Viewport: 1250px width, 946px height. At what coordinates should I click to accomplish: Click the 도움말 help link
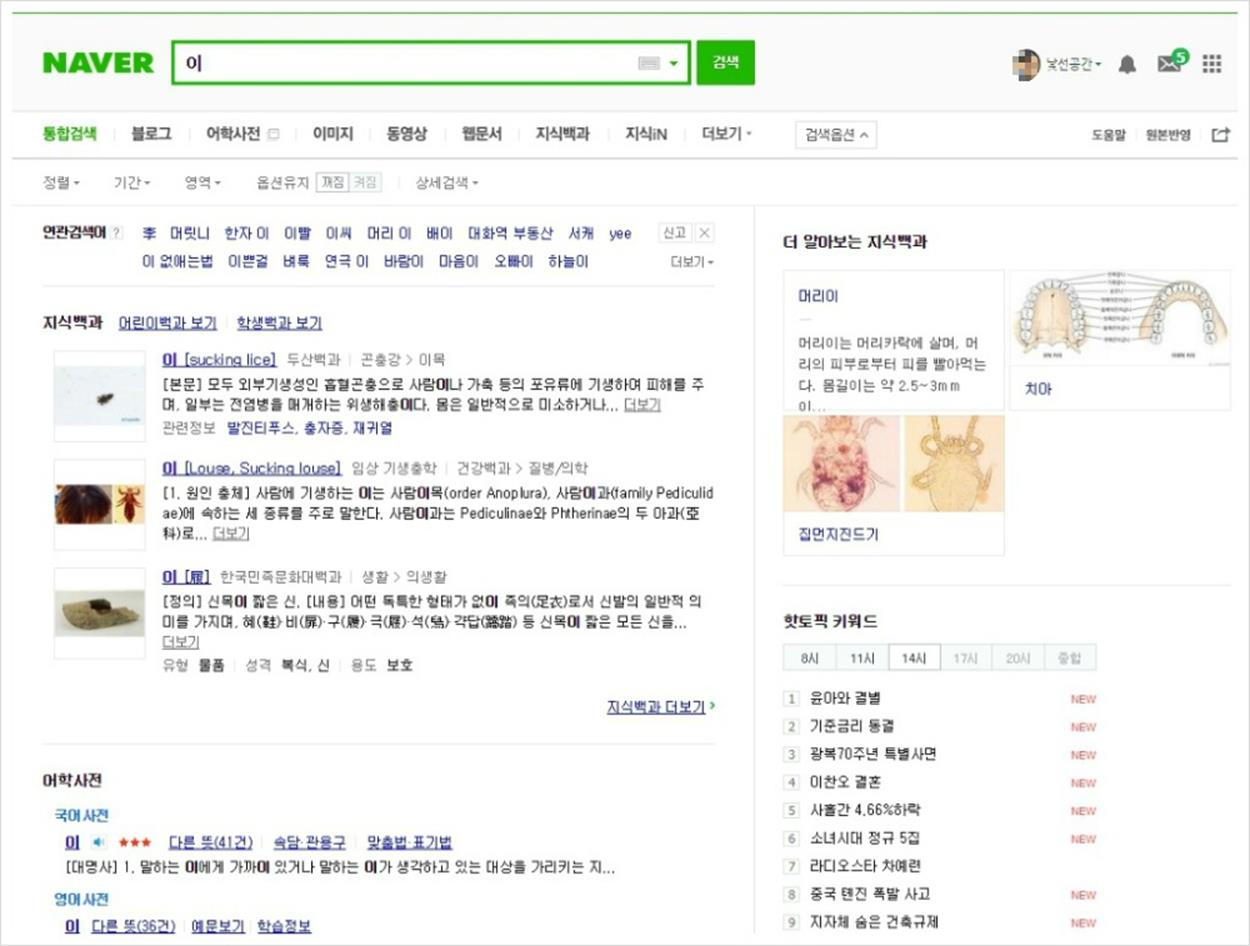coord(1109,135)
